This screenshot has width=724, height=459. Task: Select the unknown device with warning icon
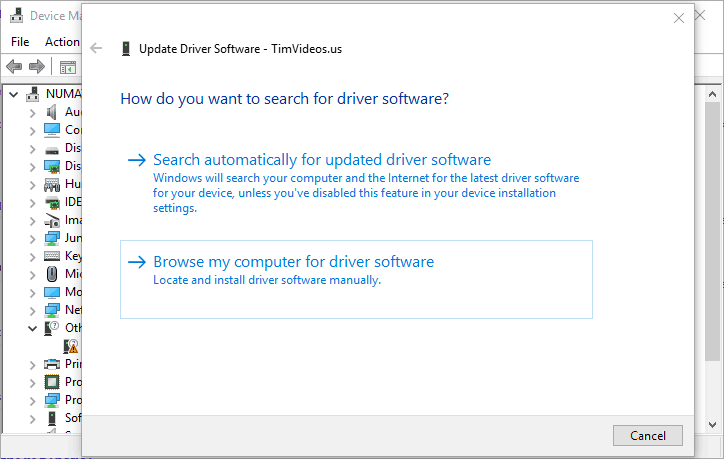tap(71, 346)
